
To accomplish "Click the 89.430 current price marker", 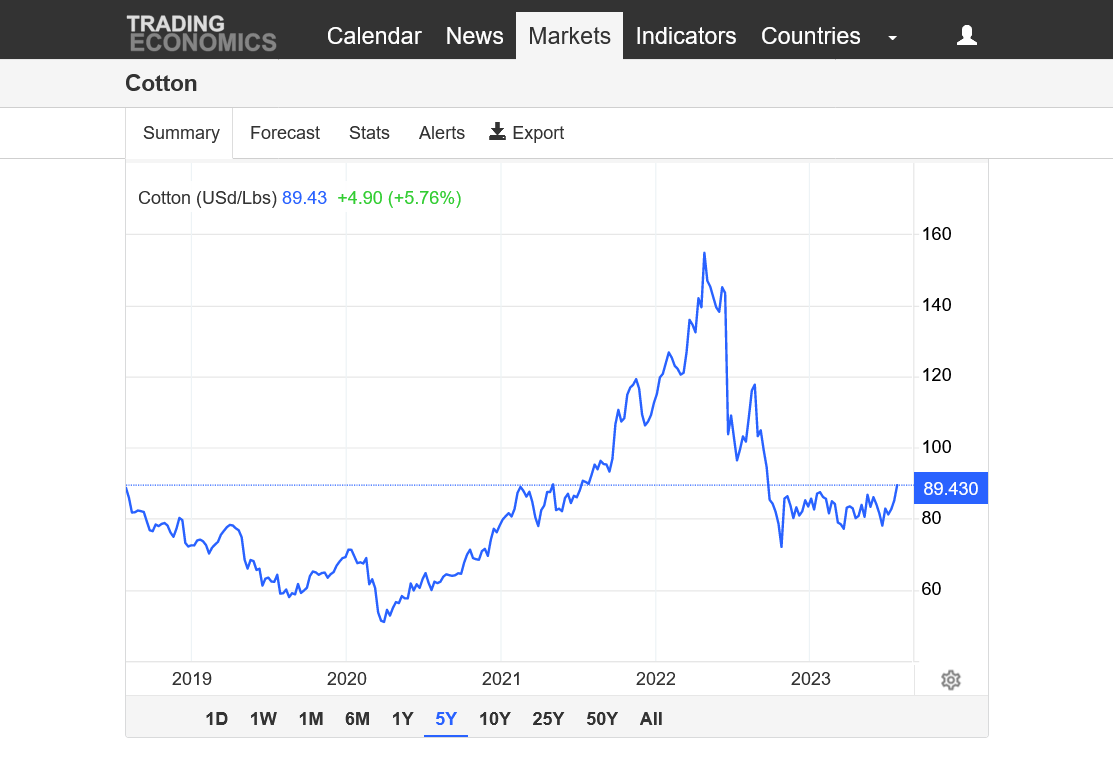I will pyautogui.click(x=950, y=488).
